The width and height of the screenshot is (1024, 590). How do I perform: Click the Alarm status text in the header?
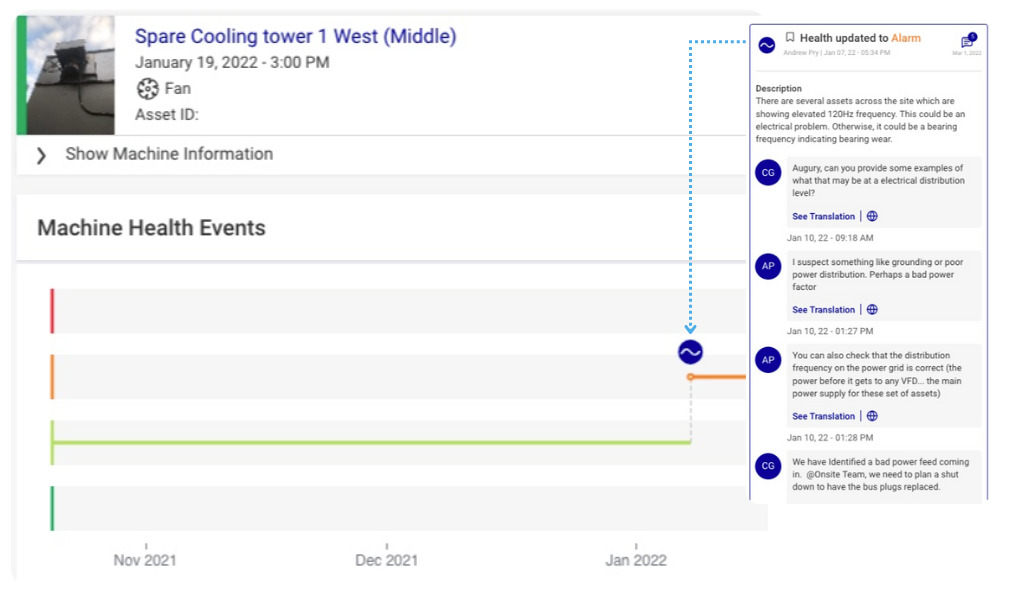[906, 38]
